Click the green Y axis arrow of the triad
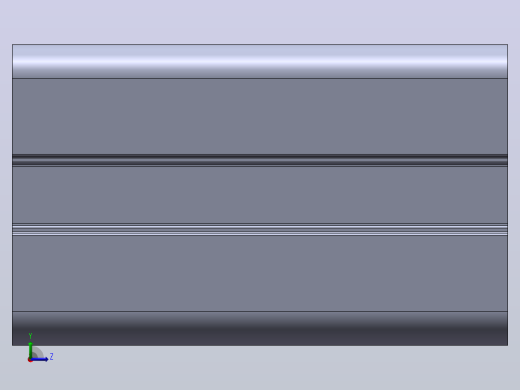Image resolution: width=520 pixels, height=390 pixels. pyautogui.click(x=30, y=350)
